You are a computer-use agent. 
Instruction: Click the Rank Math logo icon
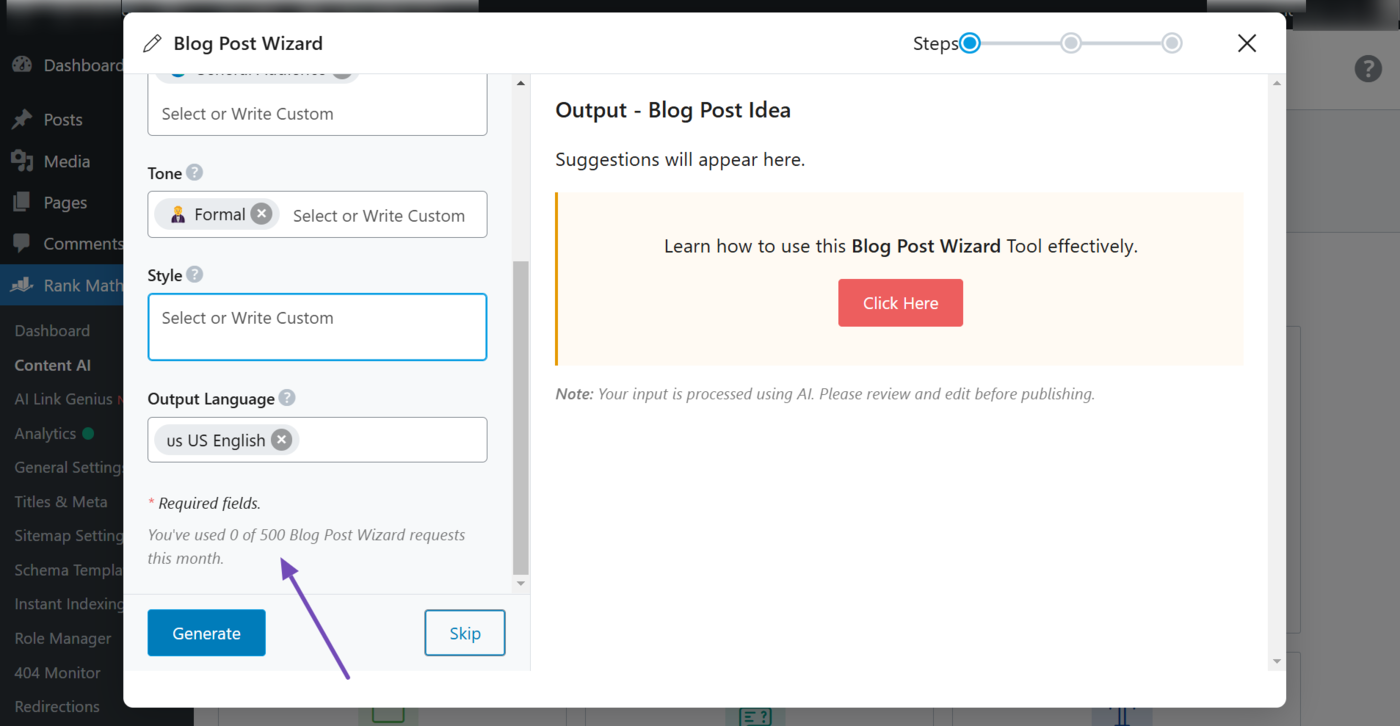coord(22,285)
